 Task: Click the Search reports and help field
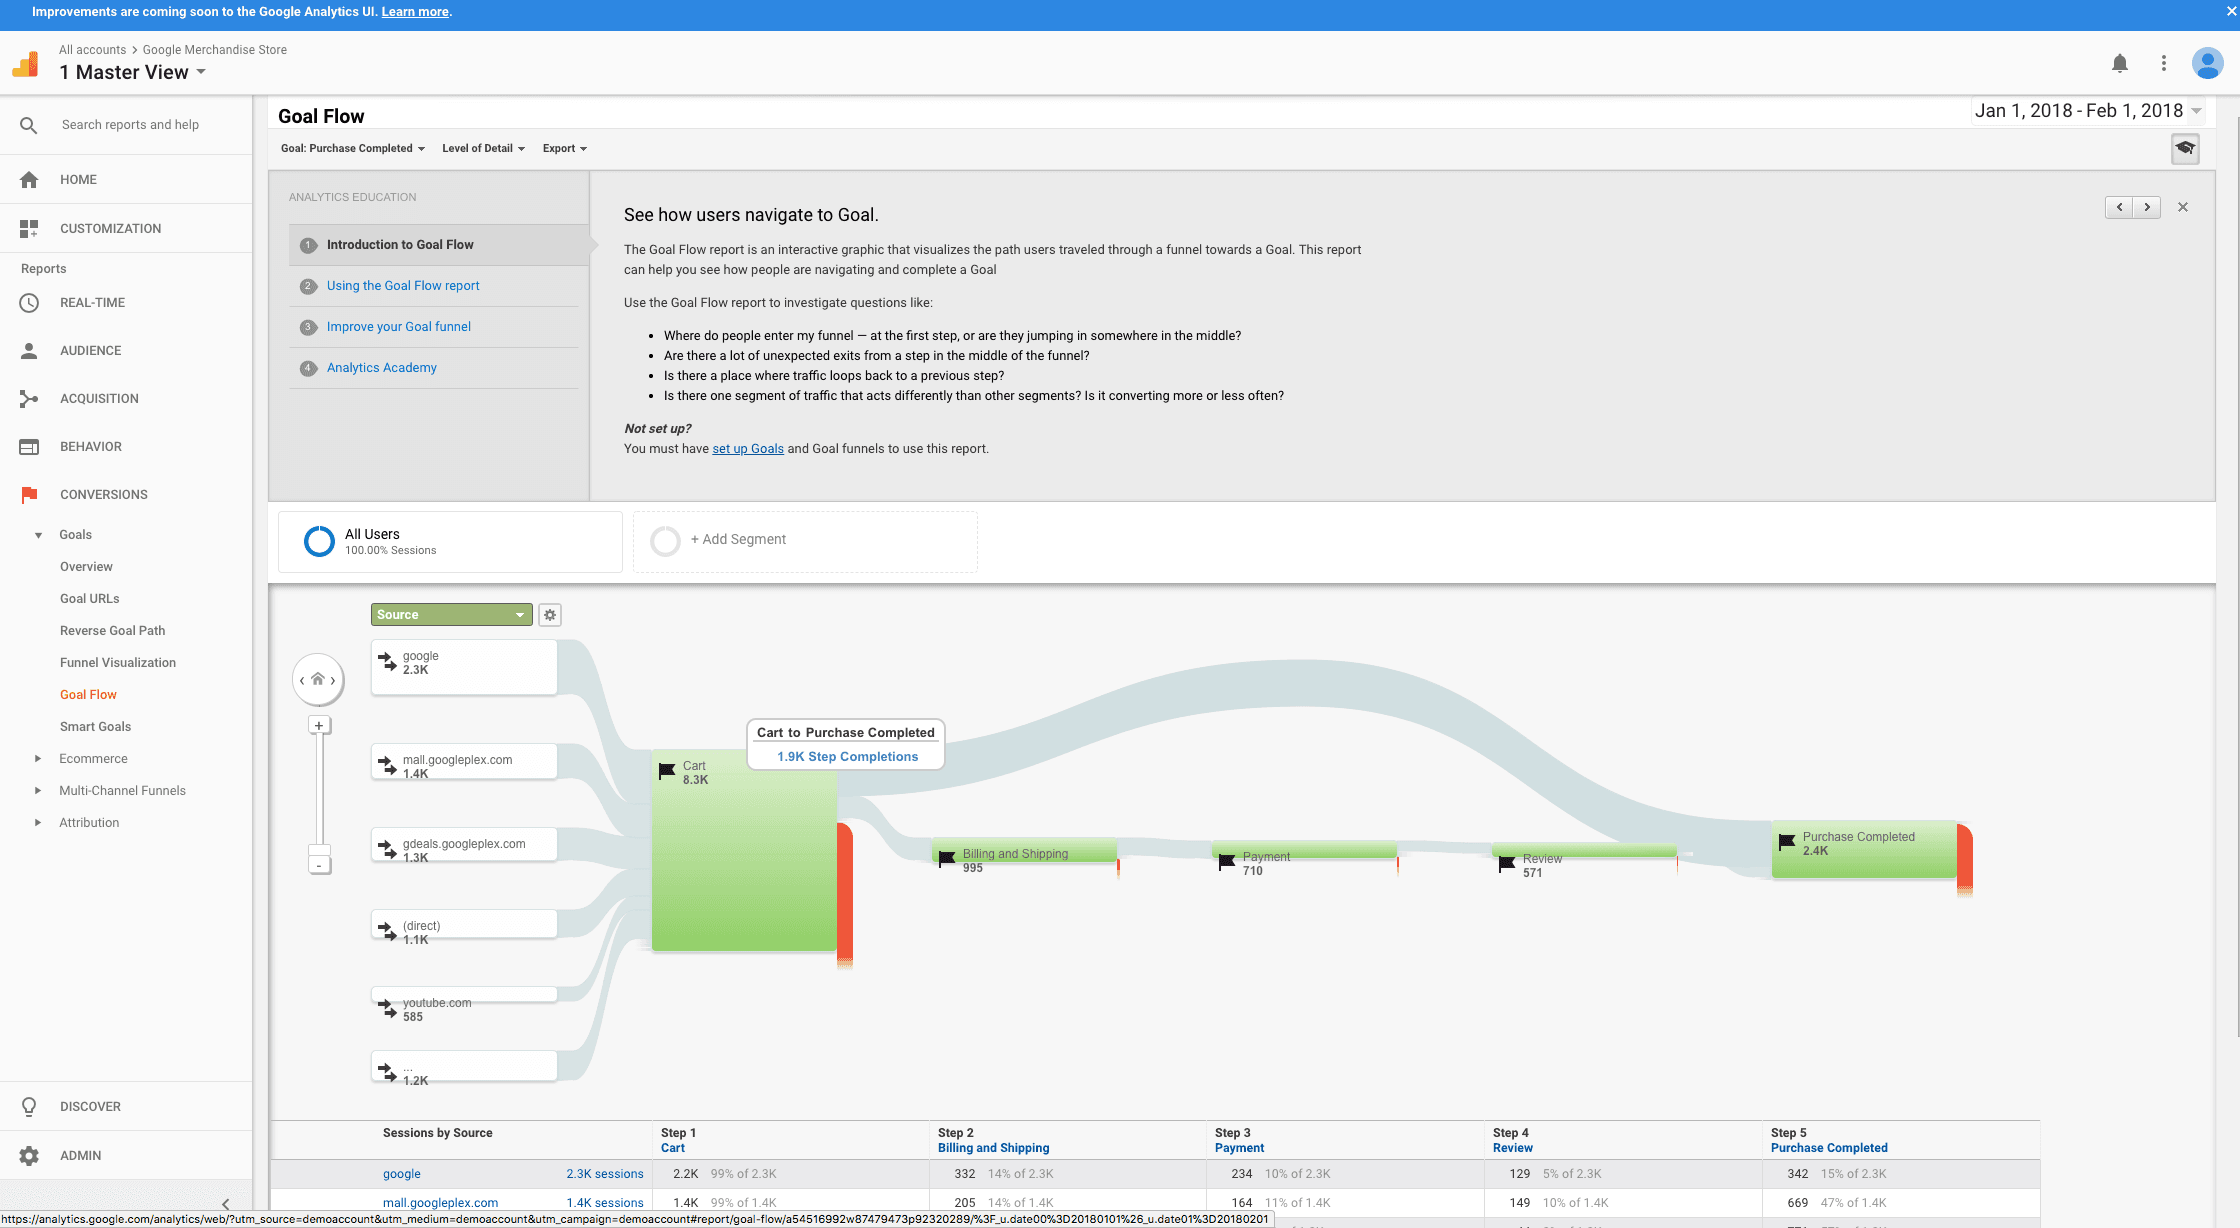[x=130, y=124]
